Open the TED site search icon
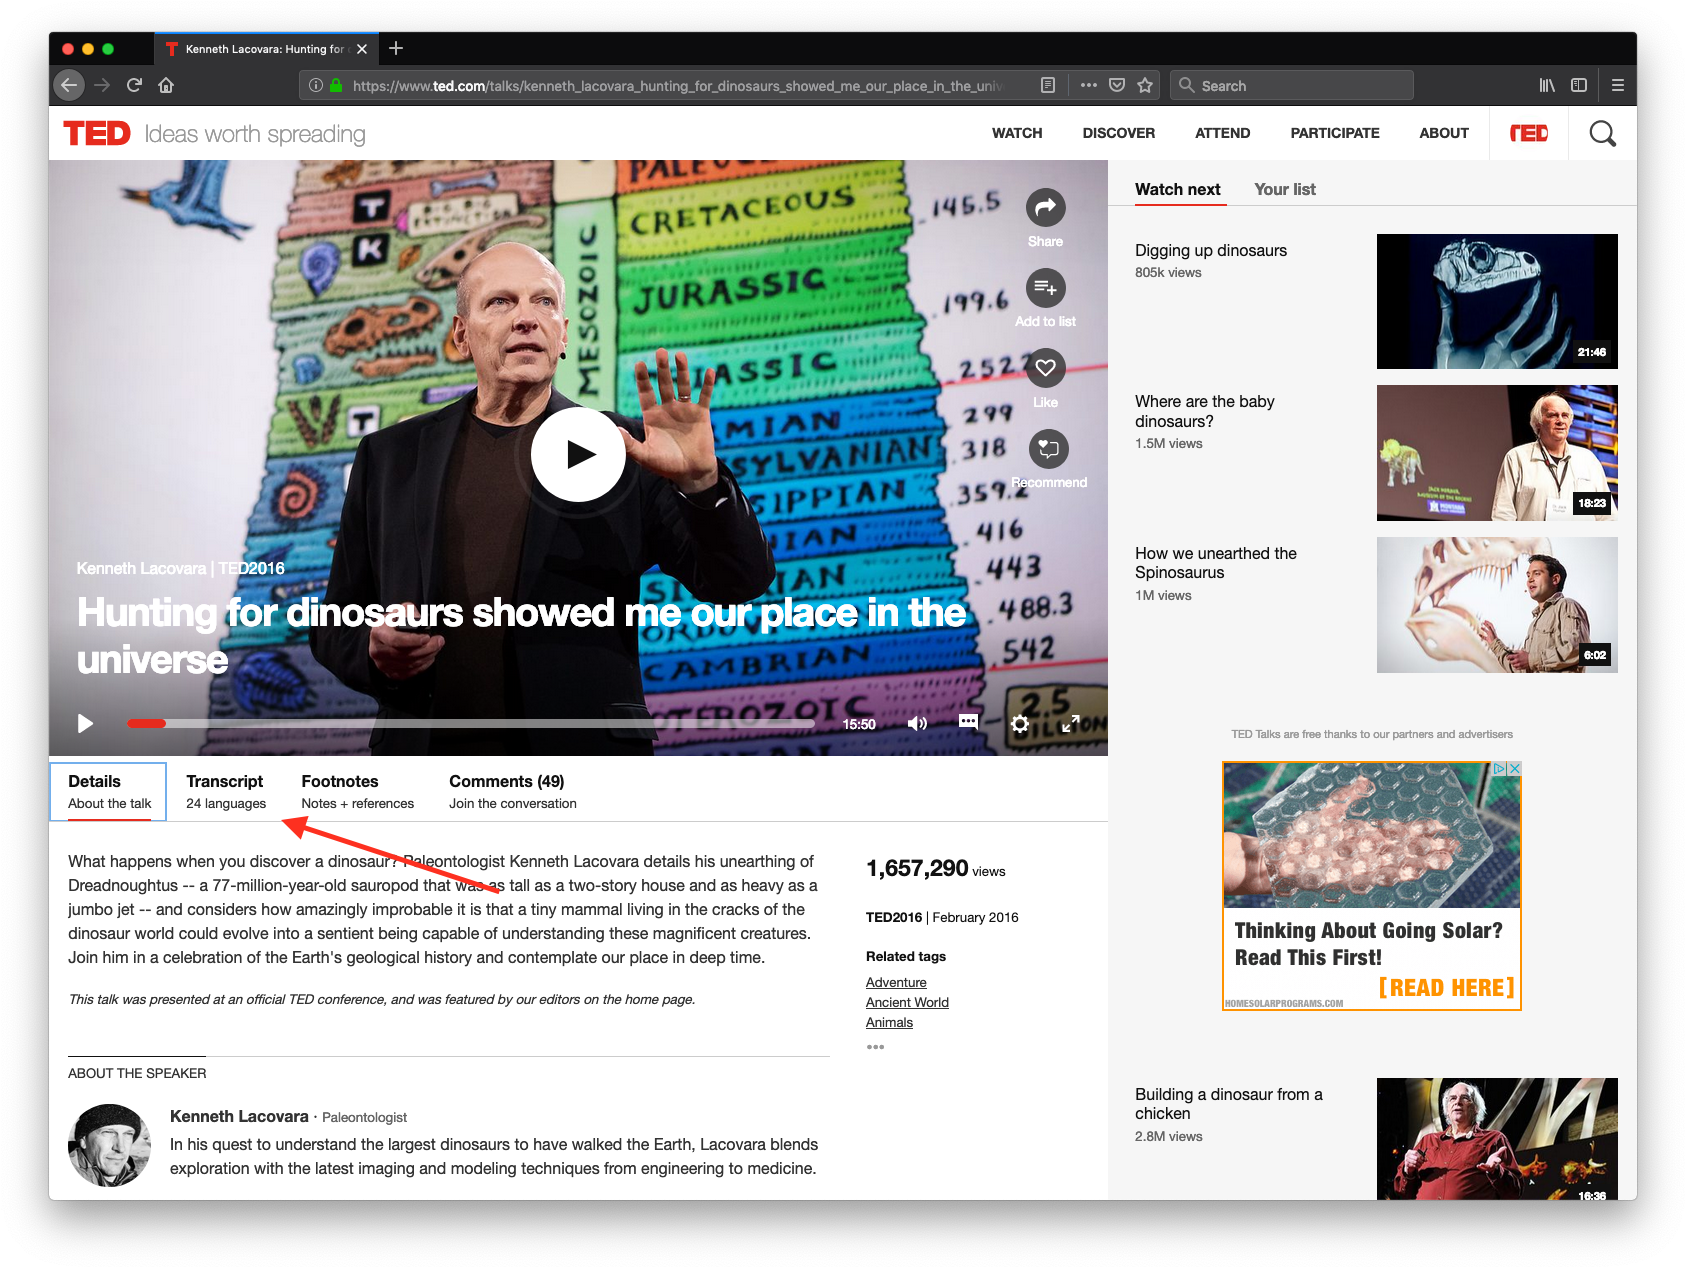 pyautogui.click(x=1602, y=133)
